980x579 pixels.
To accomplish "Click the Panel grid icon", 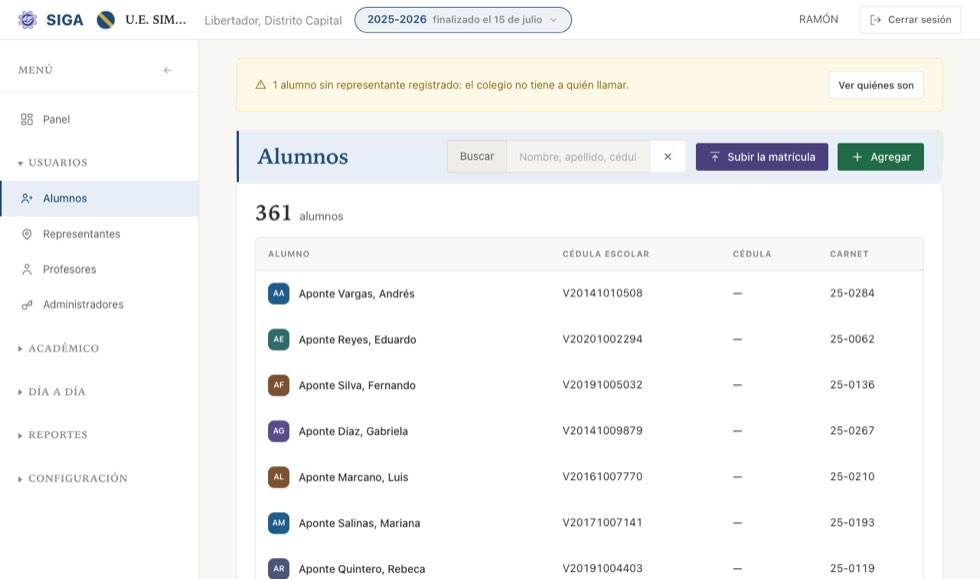I will tap(27, 119).
